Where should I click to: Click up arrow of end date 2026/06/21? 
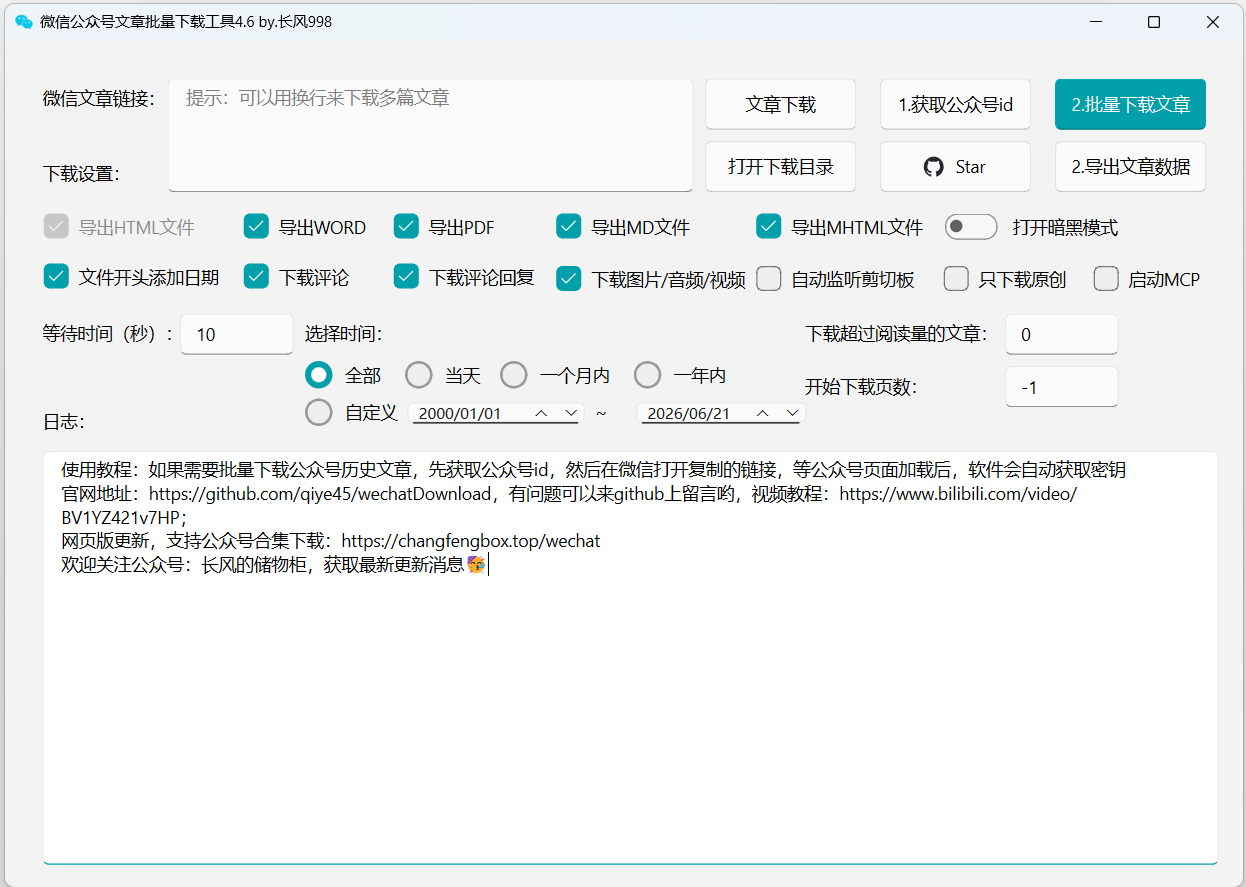tap(763, 413)
